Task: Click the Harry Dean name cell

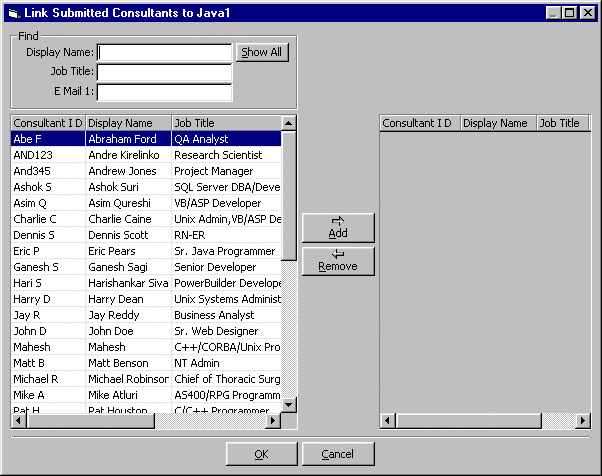Action: [128, 299]
